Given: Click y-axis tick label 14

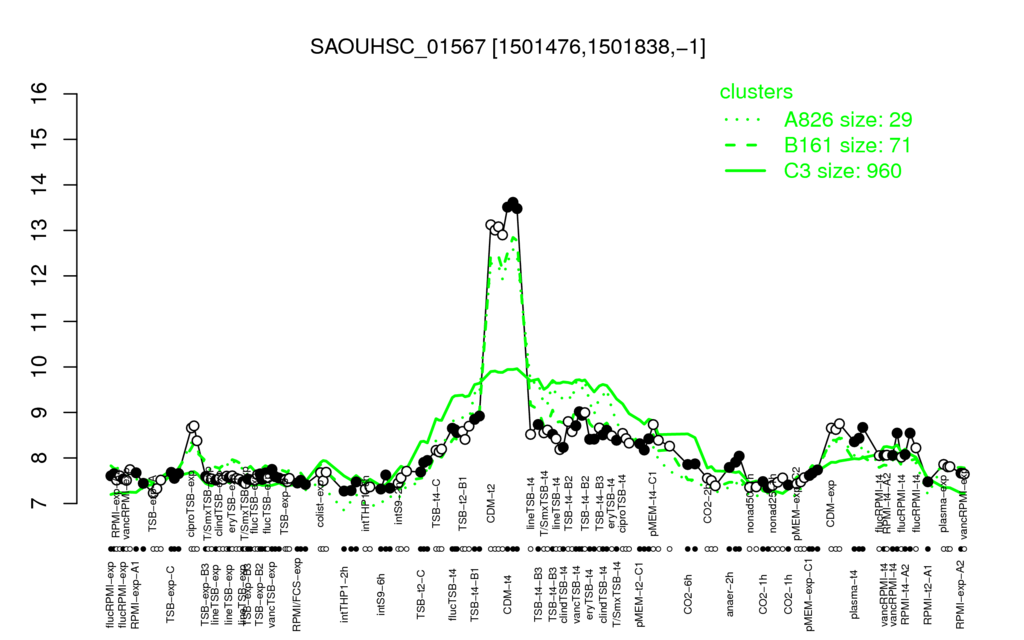Looking at the screenshot, I should [x=40, y=185].
